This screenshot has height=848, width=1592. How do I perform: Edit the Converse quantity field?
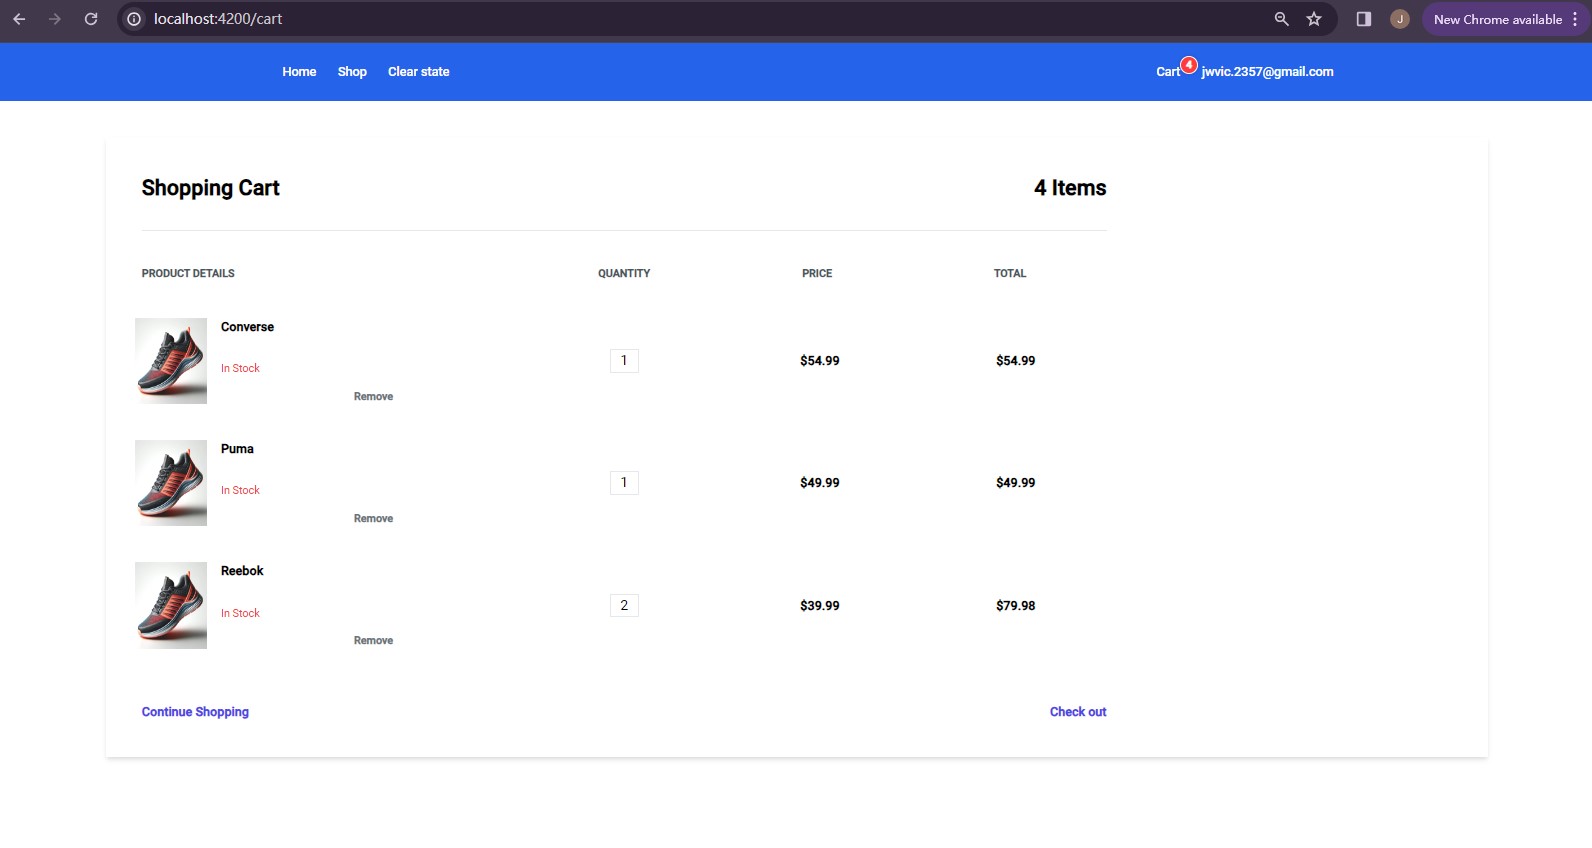tap(624, 361)
